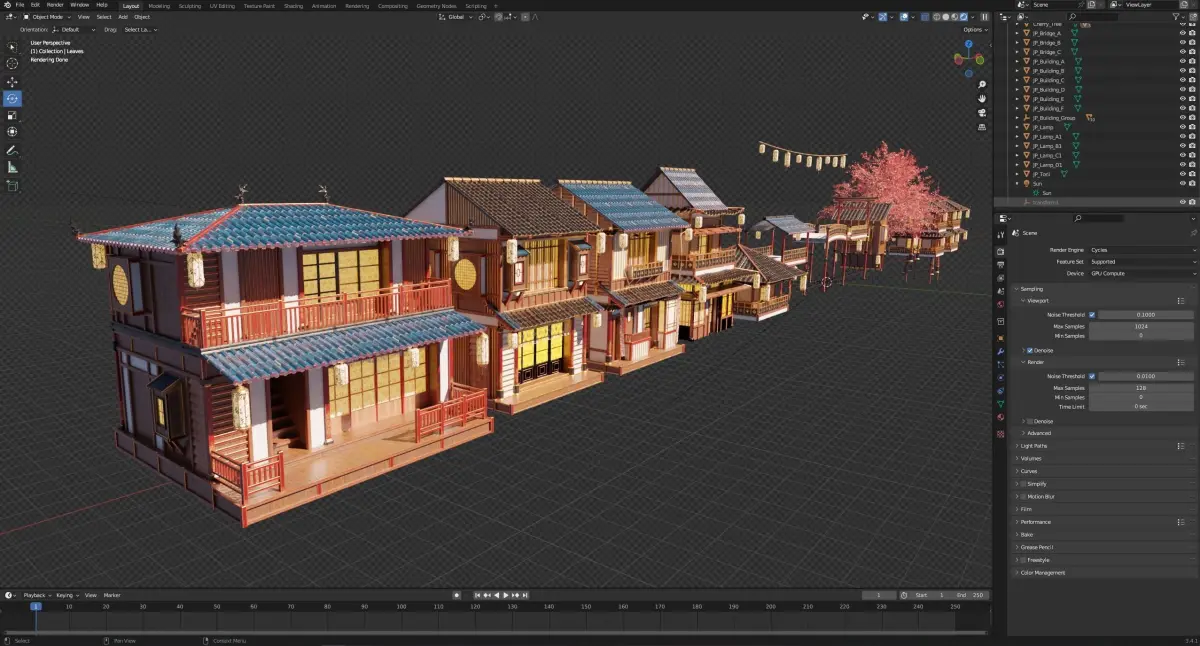Hide Sun object using its eye icon
The width and height of the screenshot is (1200, 646).
(x=1183, y=184)
